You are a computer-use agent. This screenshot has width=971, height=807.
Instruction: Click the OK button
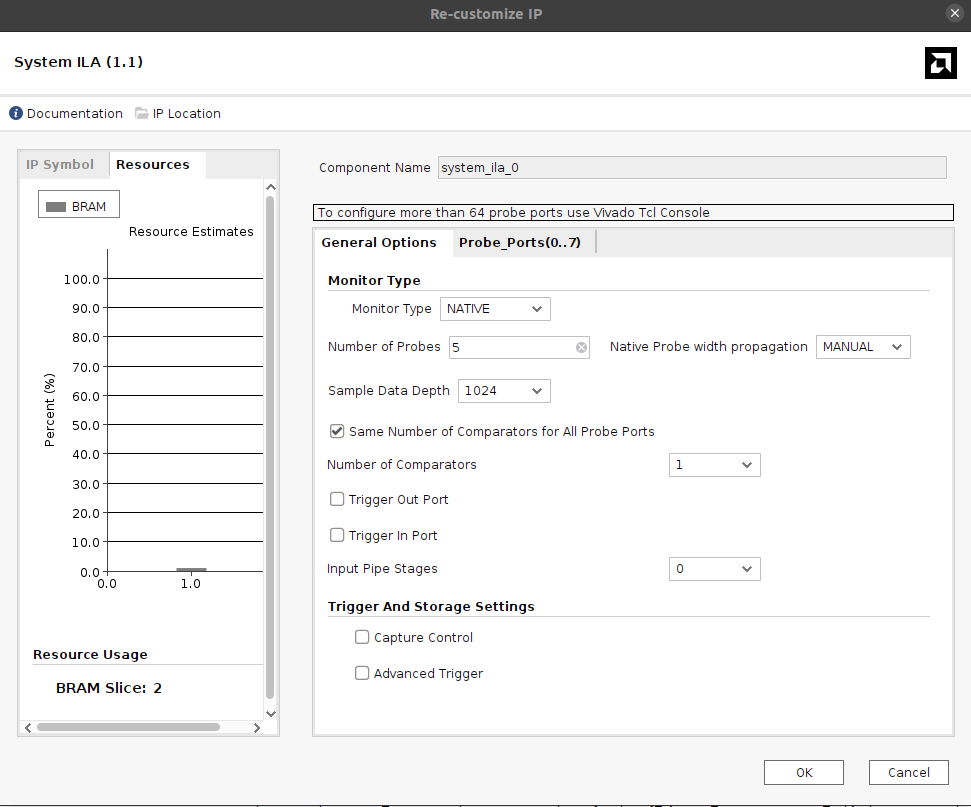coord(804,772)
